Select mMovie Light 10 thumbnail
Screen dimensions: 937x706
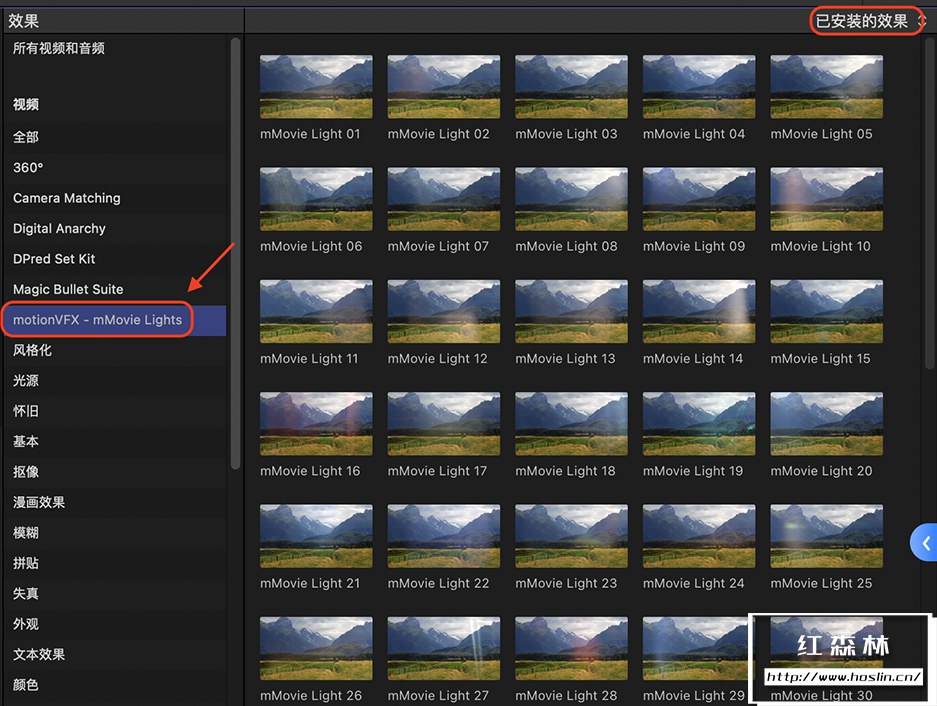(826, 199)
